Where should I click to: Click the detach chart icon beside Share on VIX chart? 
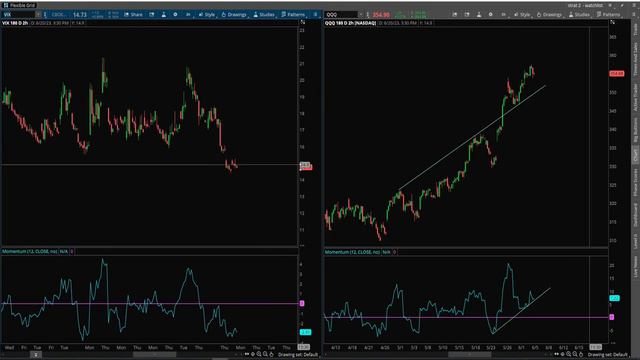tap(152, 15)
